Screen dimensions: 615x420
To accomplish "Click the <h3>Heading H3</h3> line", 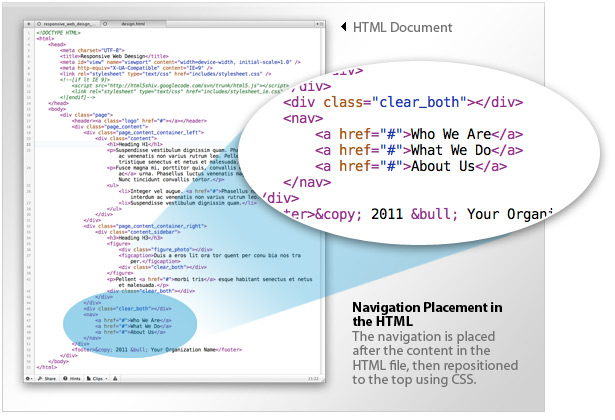I will (x=135, y=238).
